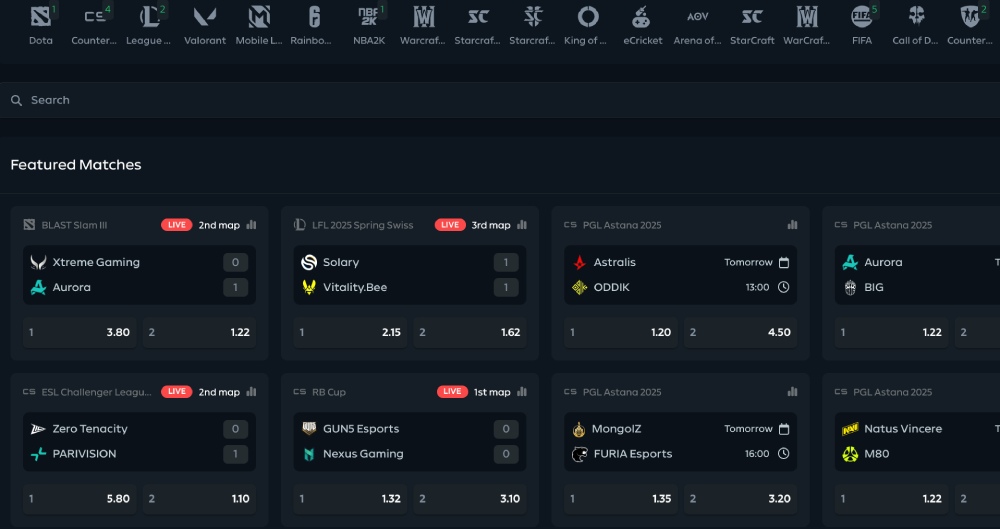
Task: Focus the Search input field
Action: (500, 100)
